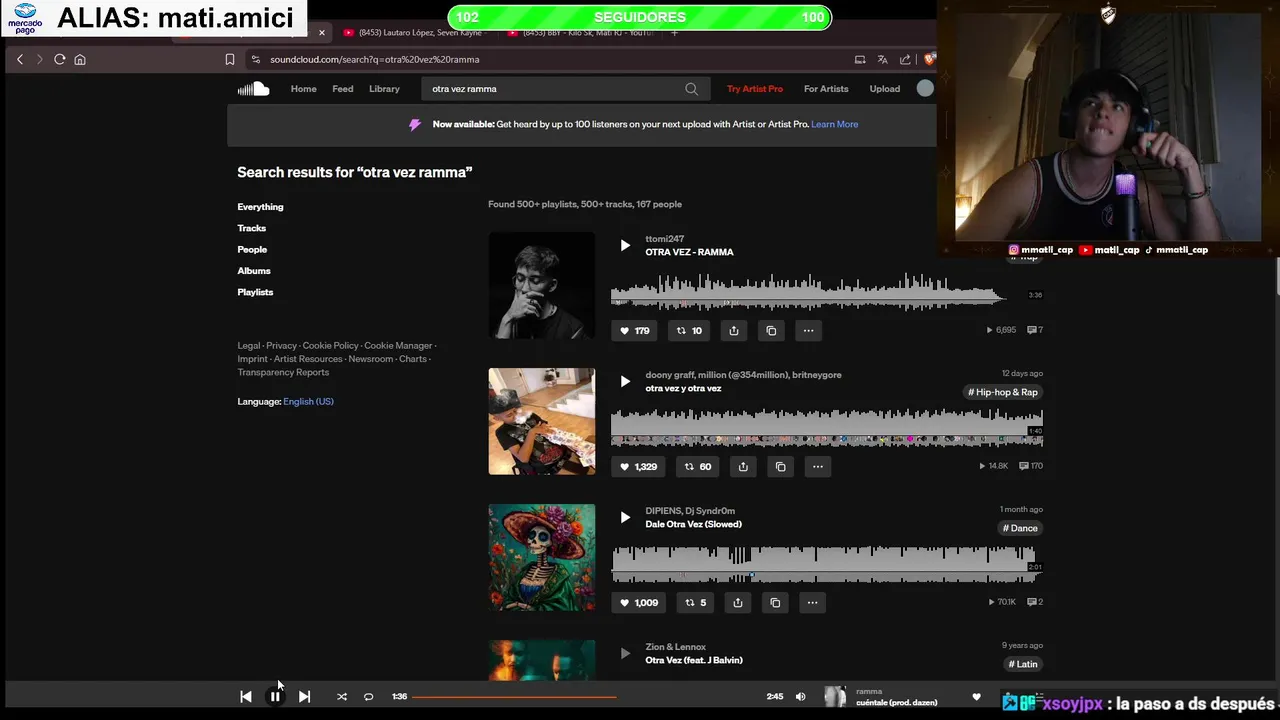The width and height of the screenshot is (1280, 720).
Task: Like otra vez y otra vez with 1,329 likes
Action: pos(638,466)
